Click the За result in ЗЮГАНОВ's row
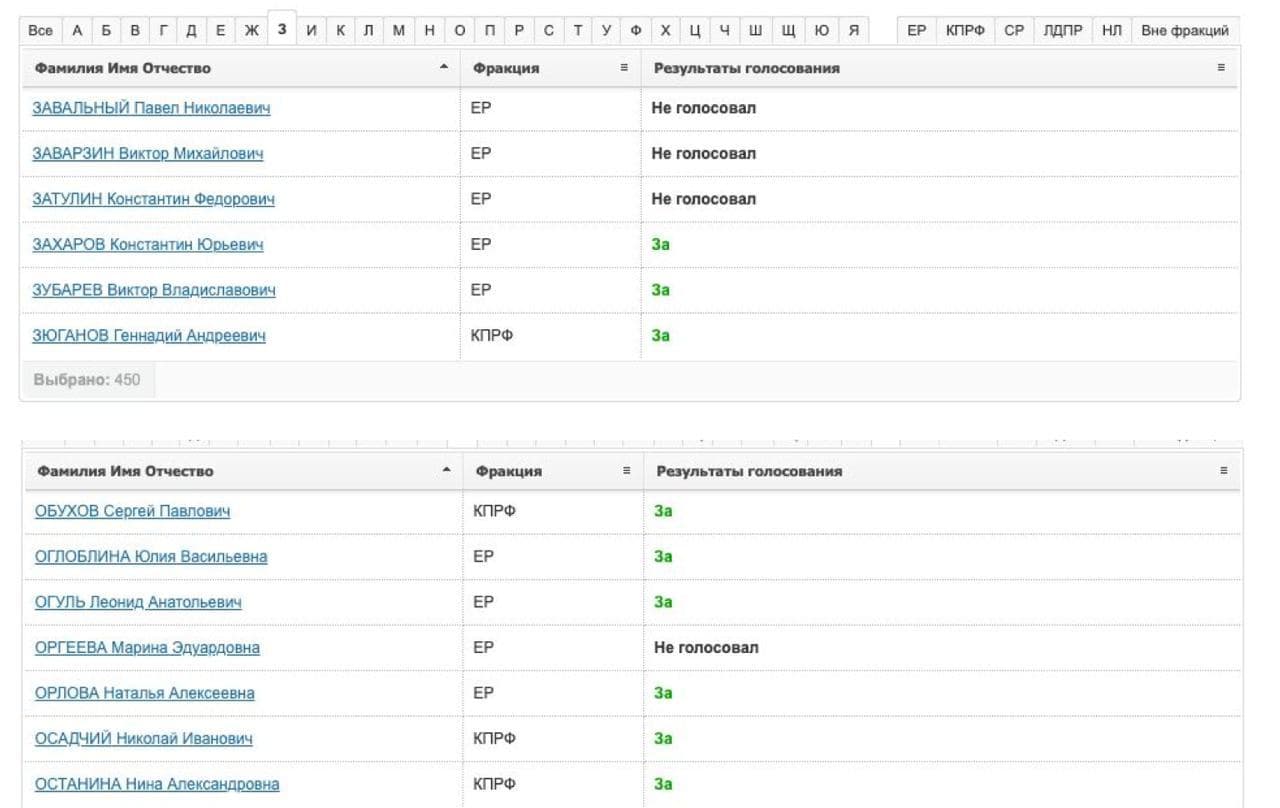The image size is (1280, 808). pos(660,336)
